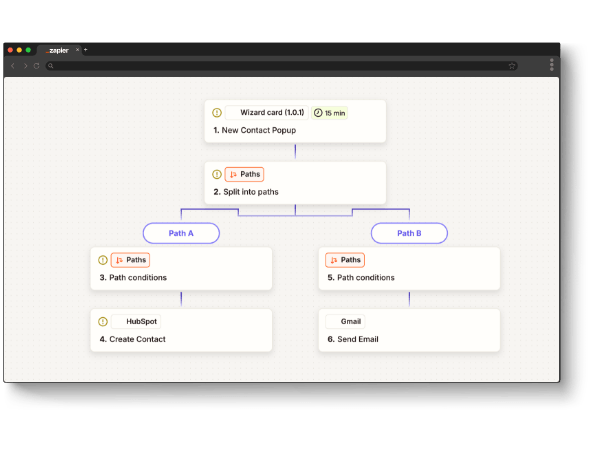Click the address bar search icon
Viewport: 589px width, 466px height.
click(51, 66)
